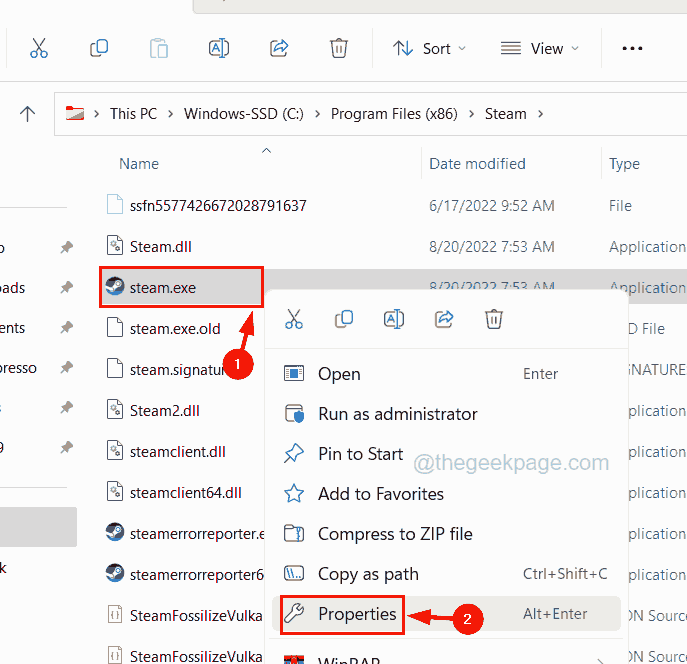Click the context menu Cut icon
This screenshot has width=687, height=664.
pos(294,319)
